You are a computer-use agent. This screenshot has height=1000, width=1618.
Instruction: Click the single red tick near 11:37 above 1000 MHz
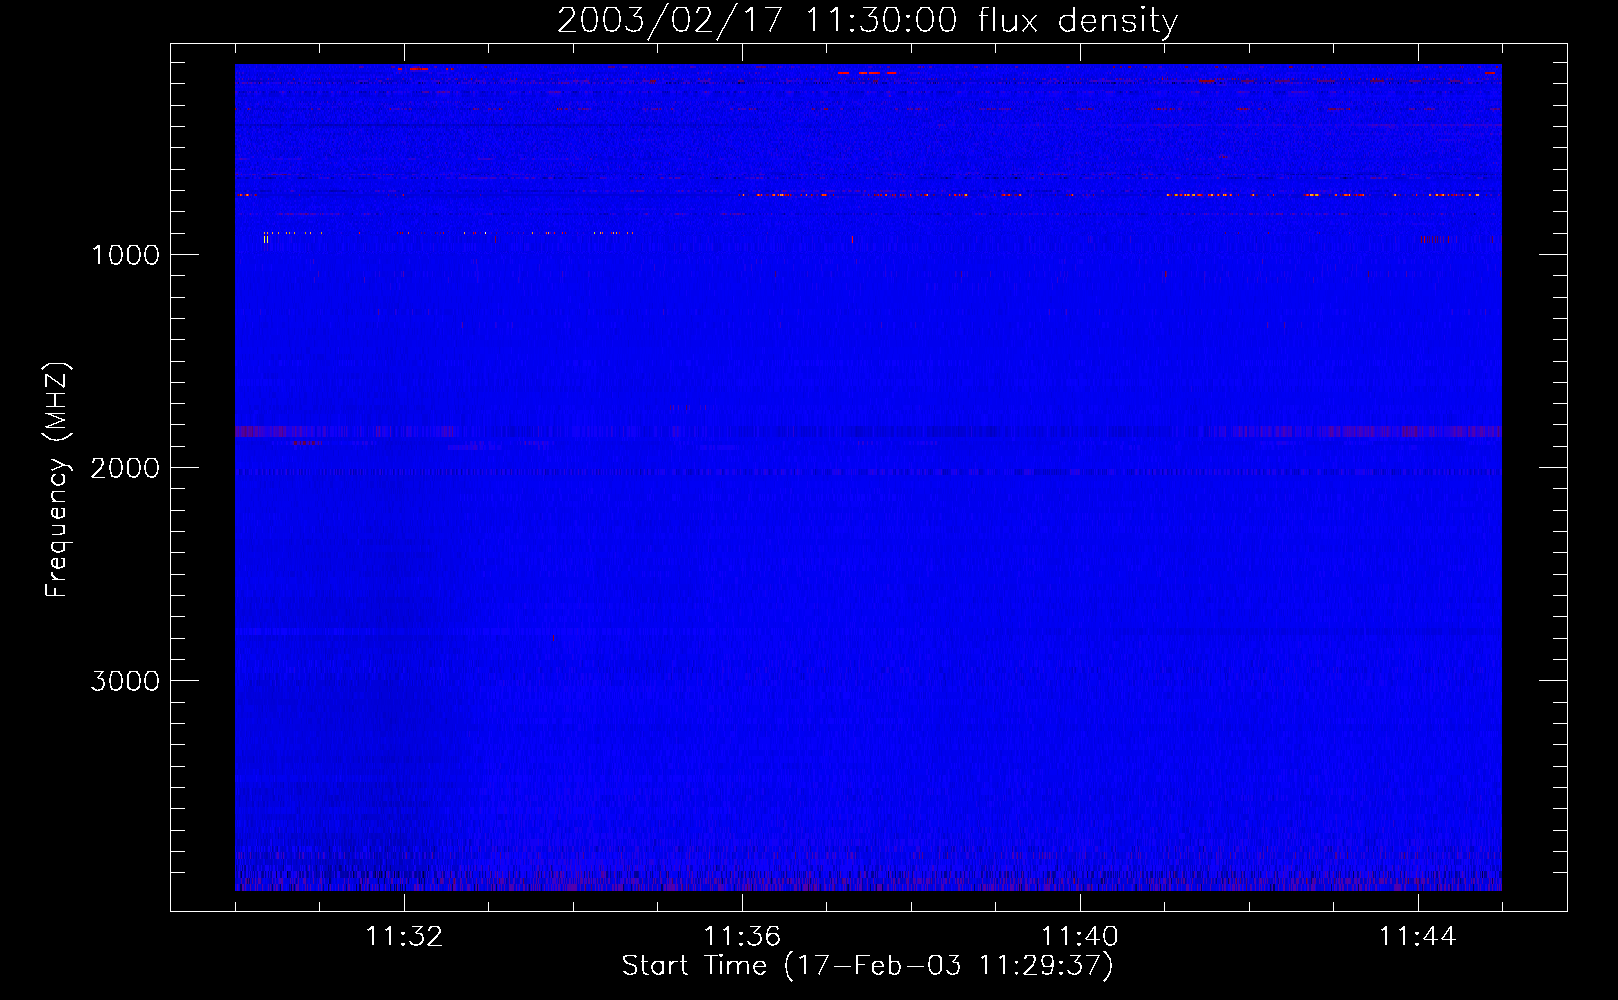(x=852, y=240)
